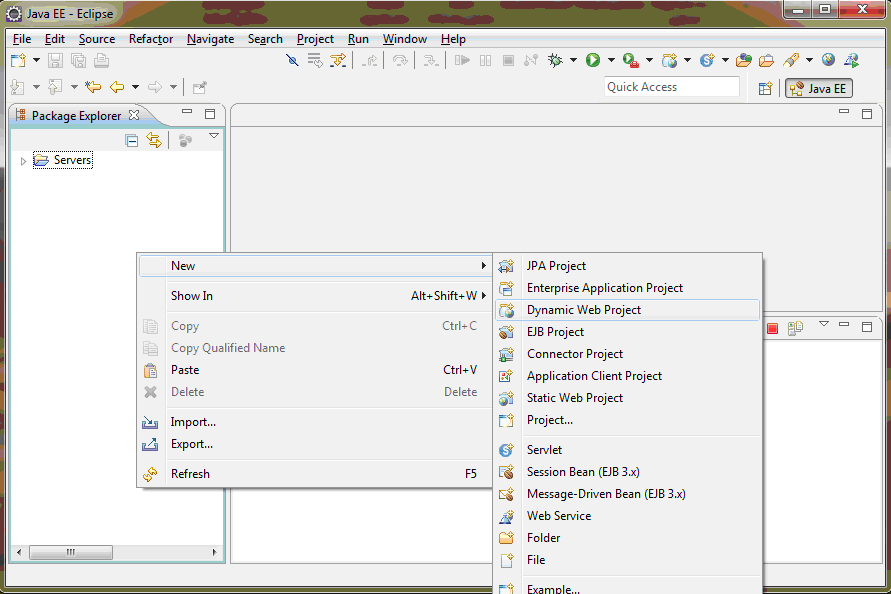
Task: Open the Refactor menu
Action: pos(151,39)
